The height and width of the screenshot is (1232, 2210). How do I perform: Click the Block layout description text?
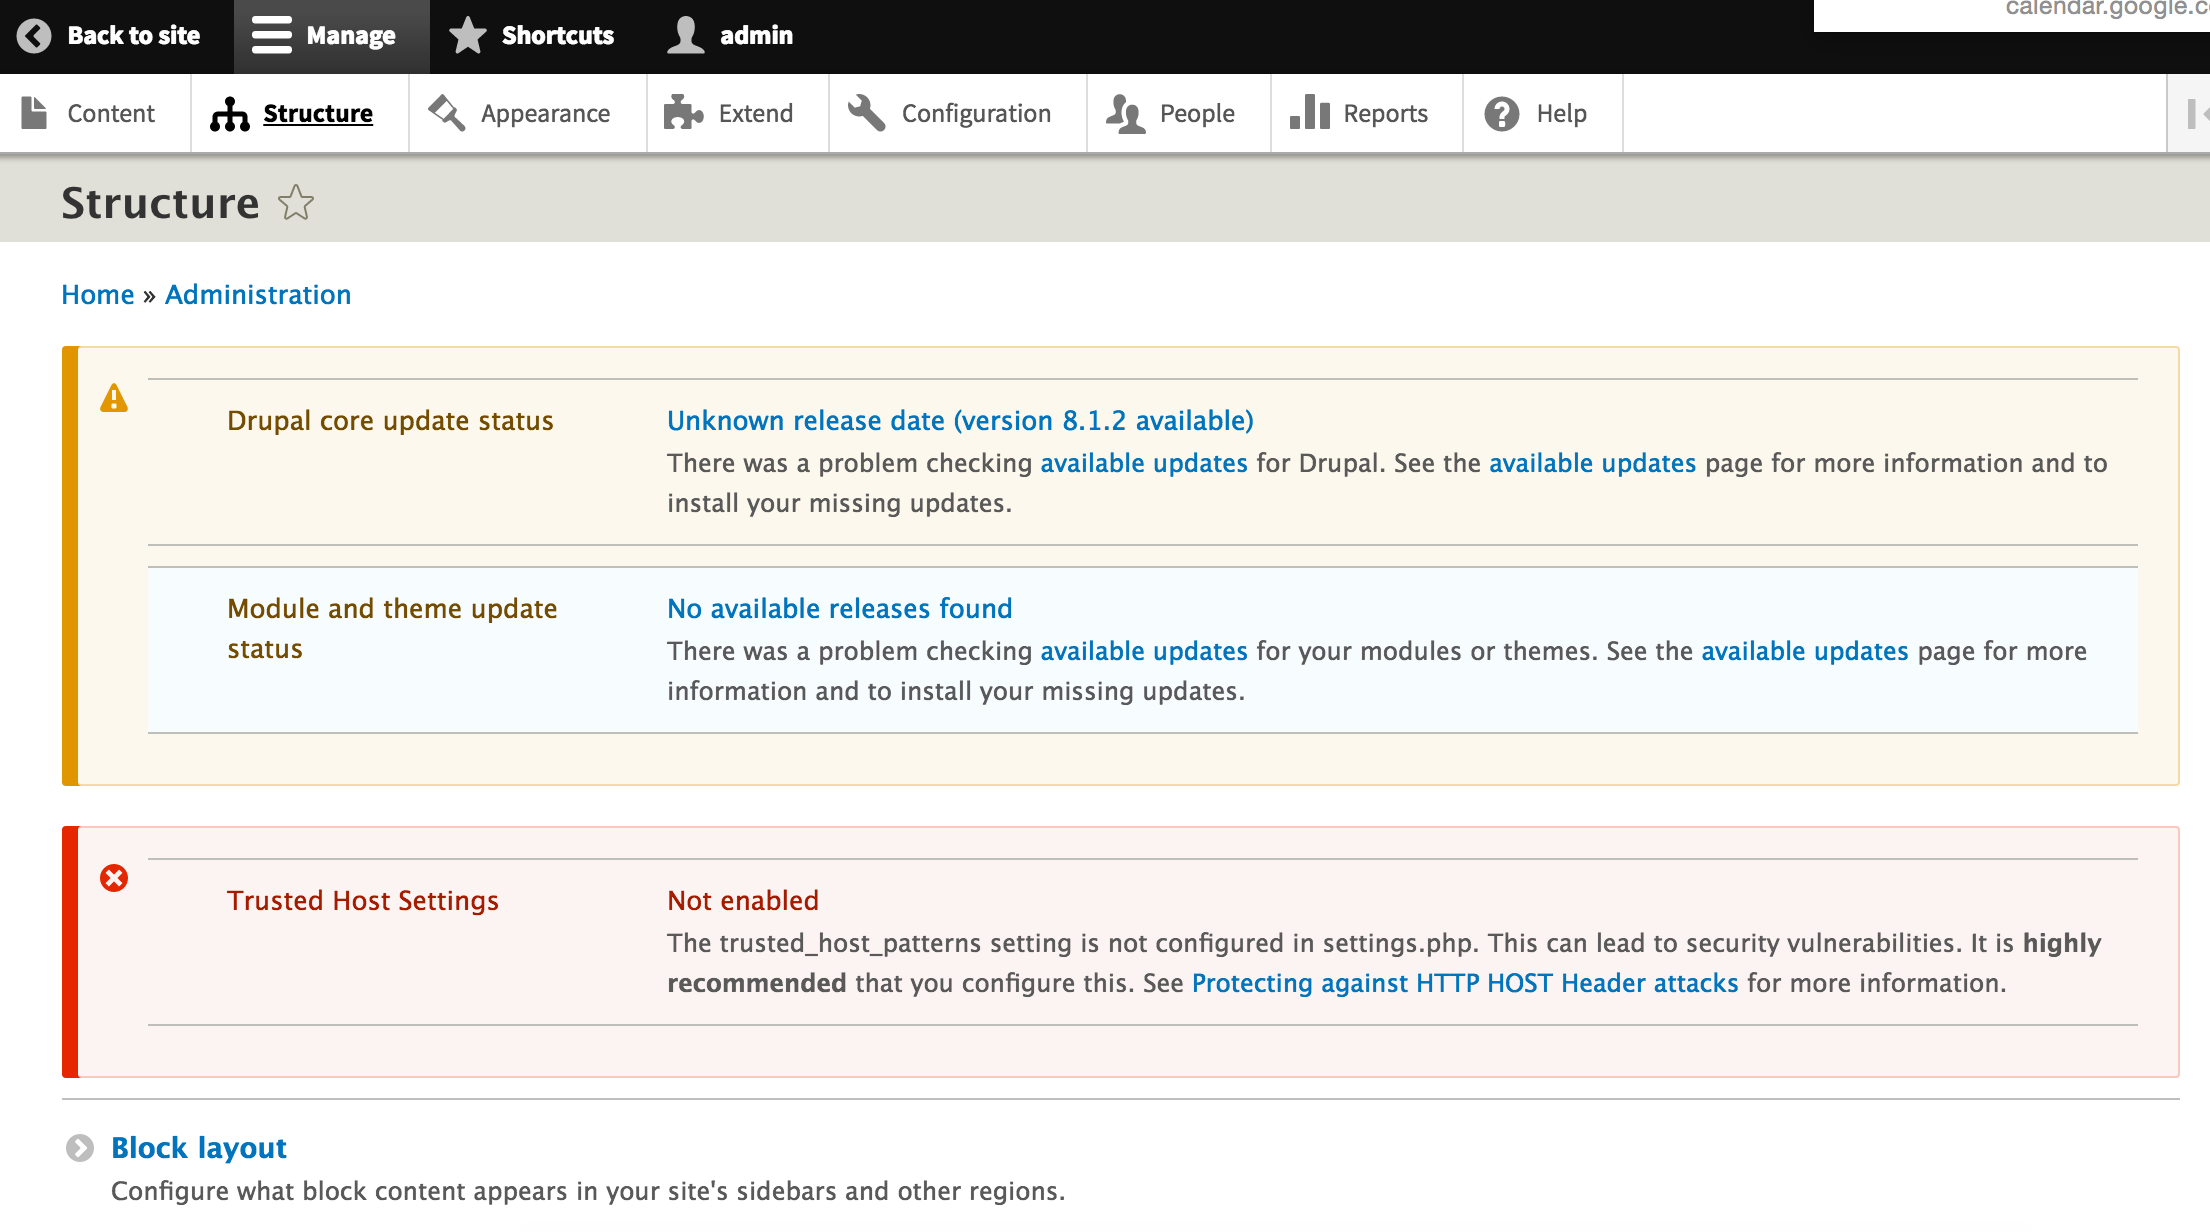tap(588, 1191)
